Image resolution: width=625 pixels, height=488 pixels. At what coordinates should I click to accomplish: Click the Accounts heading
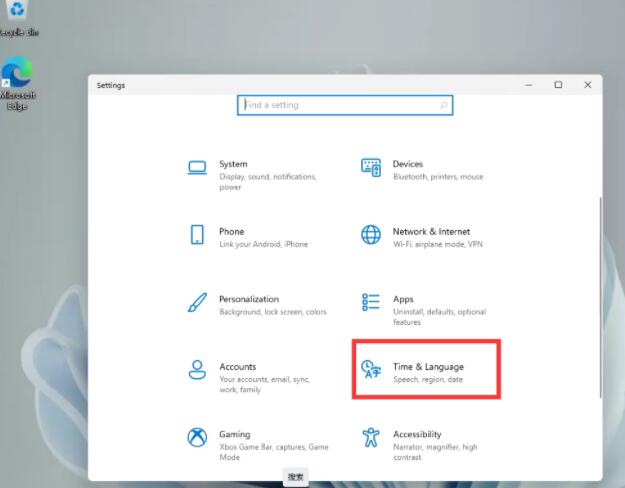tap(238, 366)
